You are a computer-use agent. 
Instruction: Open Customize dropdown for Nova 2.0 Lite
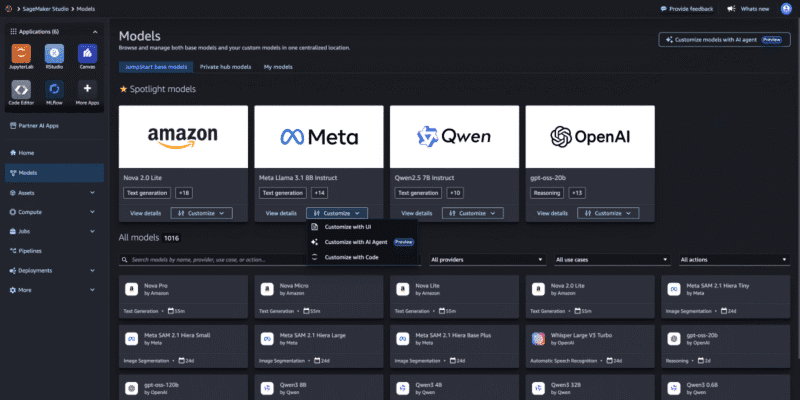point(202,213)
